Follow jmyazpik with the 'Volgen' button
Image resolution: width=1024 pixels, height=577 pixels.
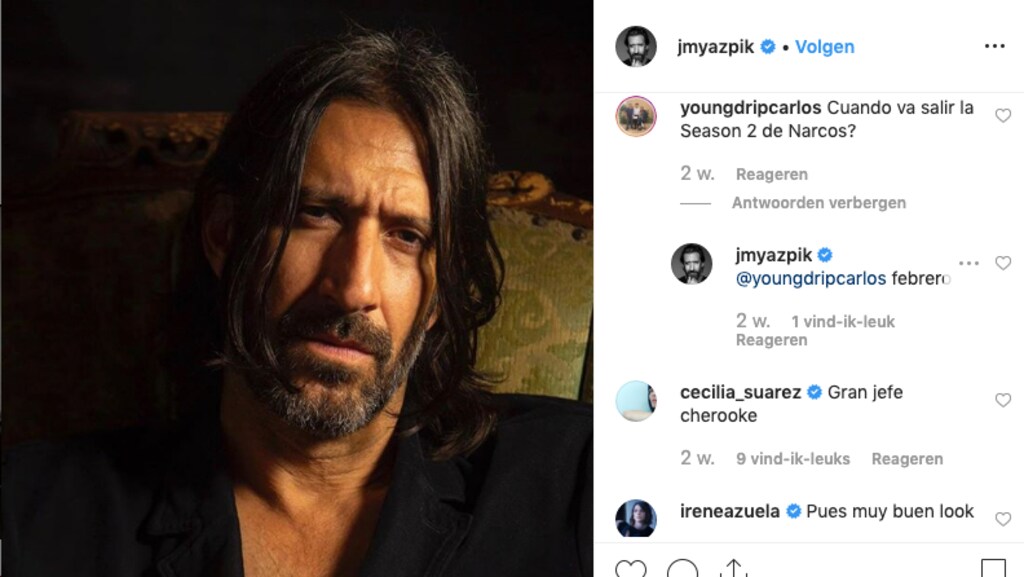click(825, 47)
